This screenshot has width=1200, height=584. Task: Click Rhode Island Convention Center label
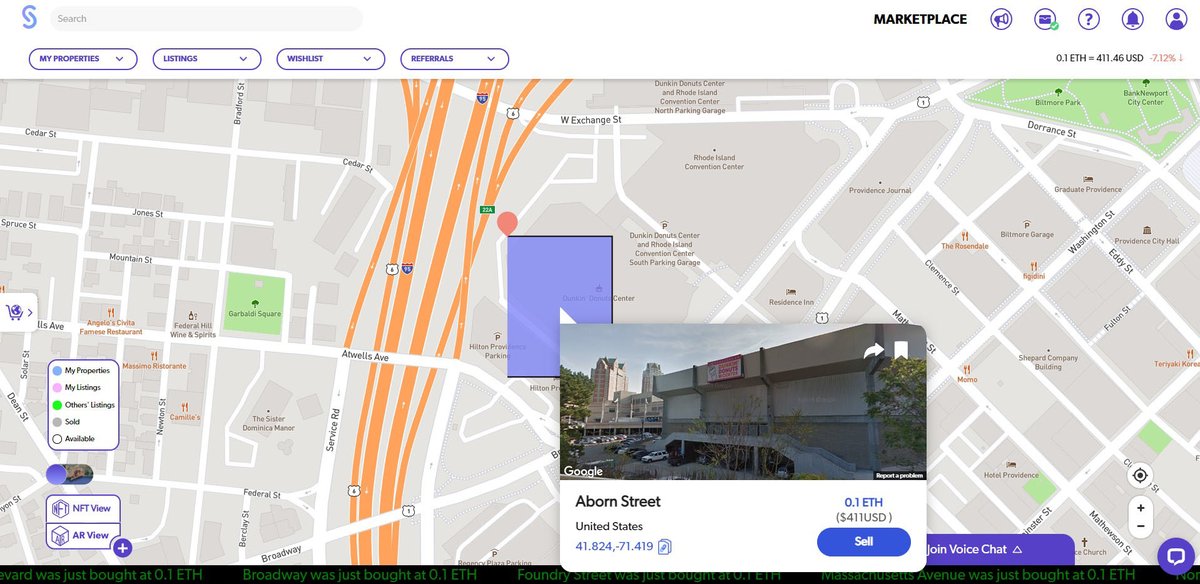point(714,162)
